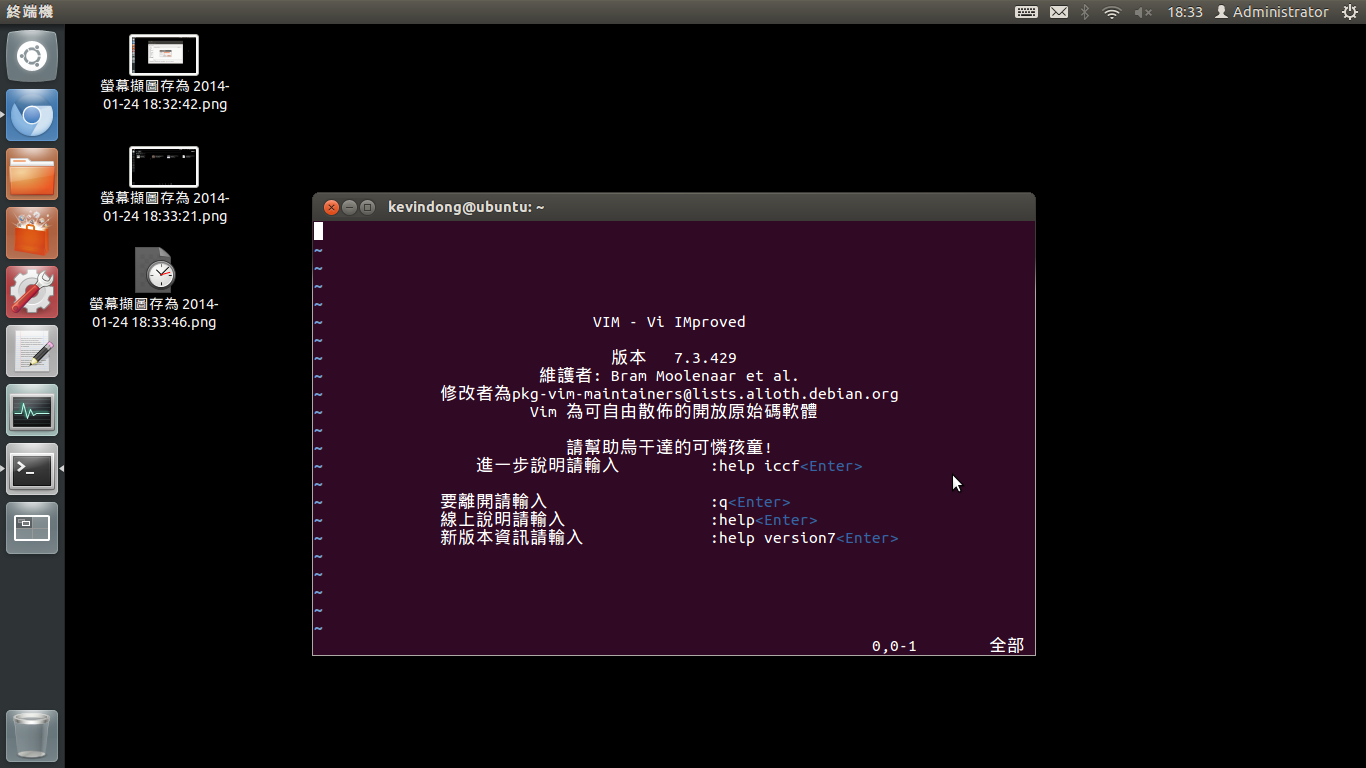Open the keyboard indicator in the top panel

click(1026, 12)
